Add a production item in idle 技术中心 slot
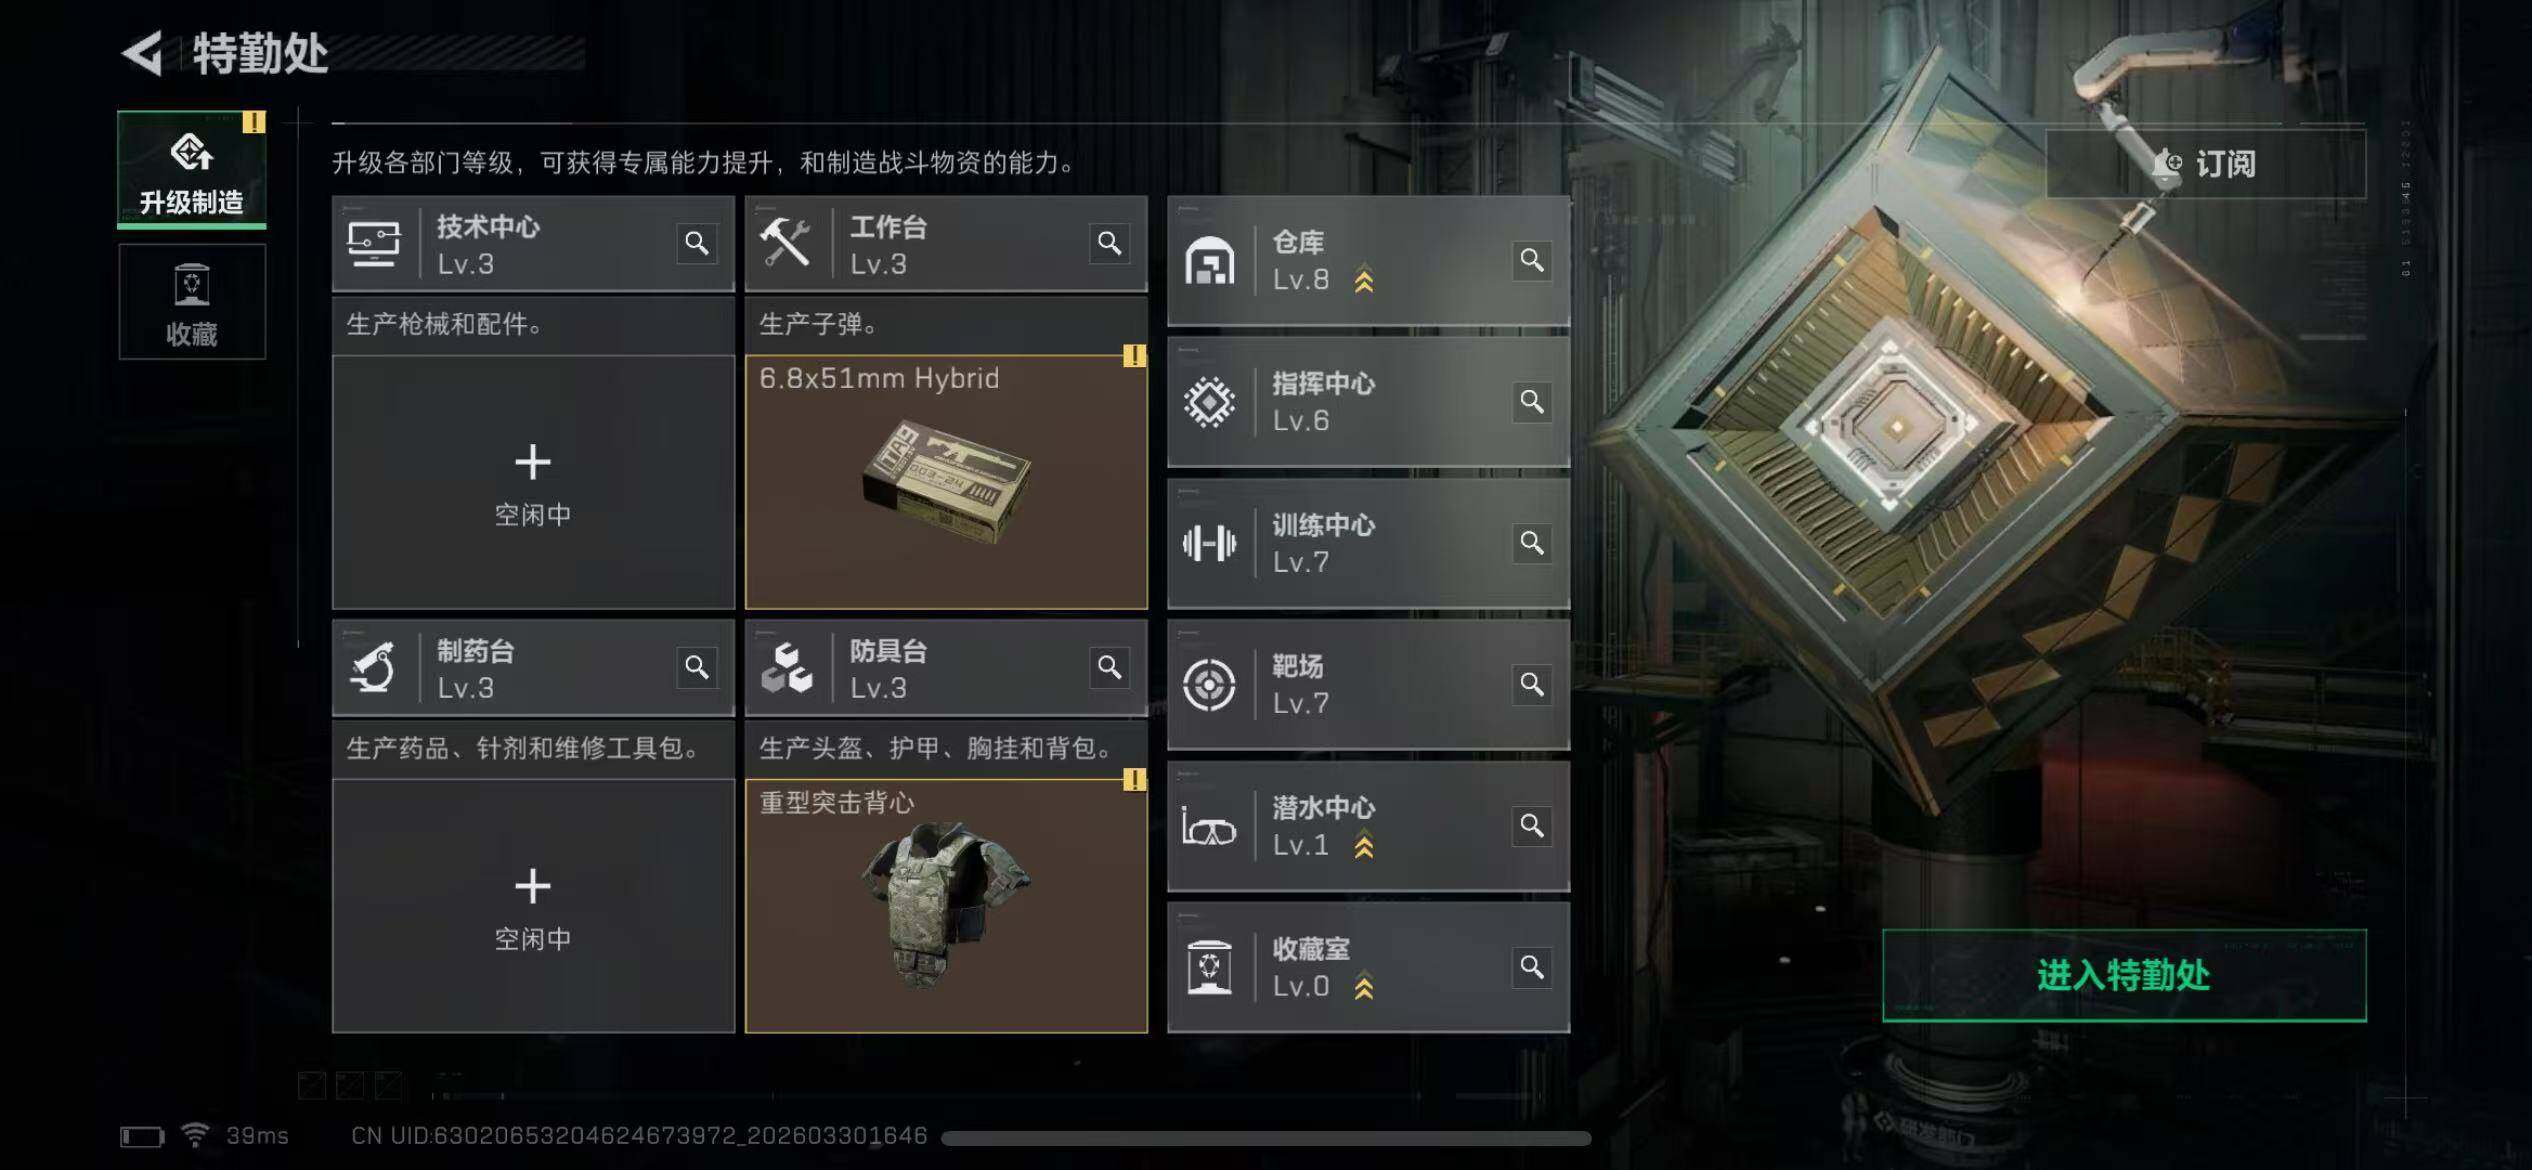Screen dimensions: 2532x1170 tap(533, 482)
